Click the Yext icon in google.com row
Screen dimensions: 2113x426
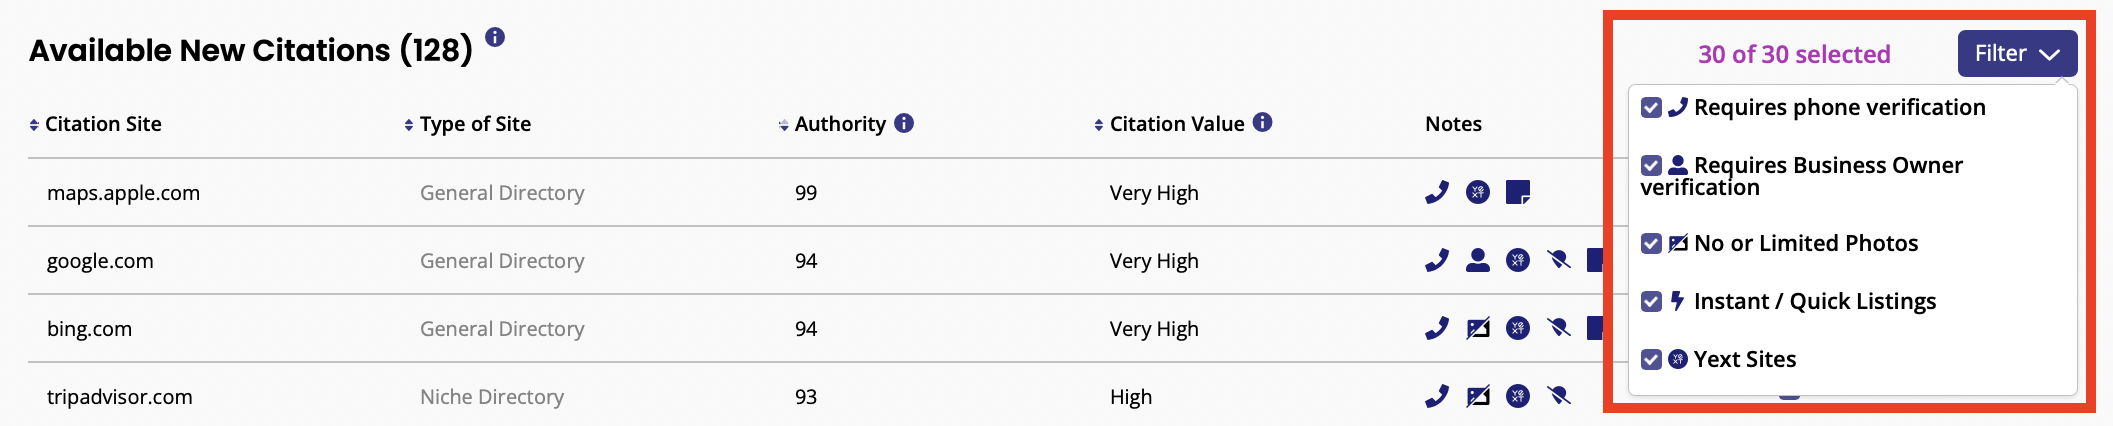click(1518, 260)
